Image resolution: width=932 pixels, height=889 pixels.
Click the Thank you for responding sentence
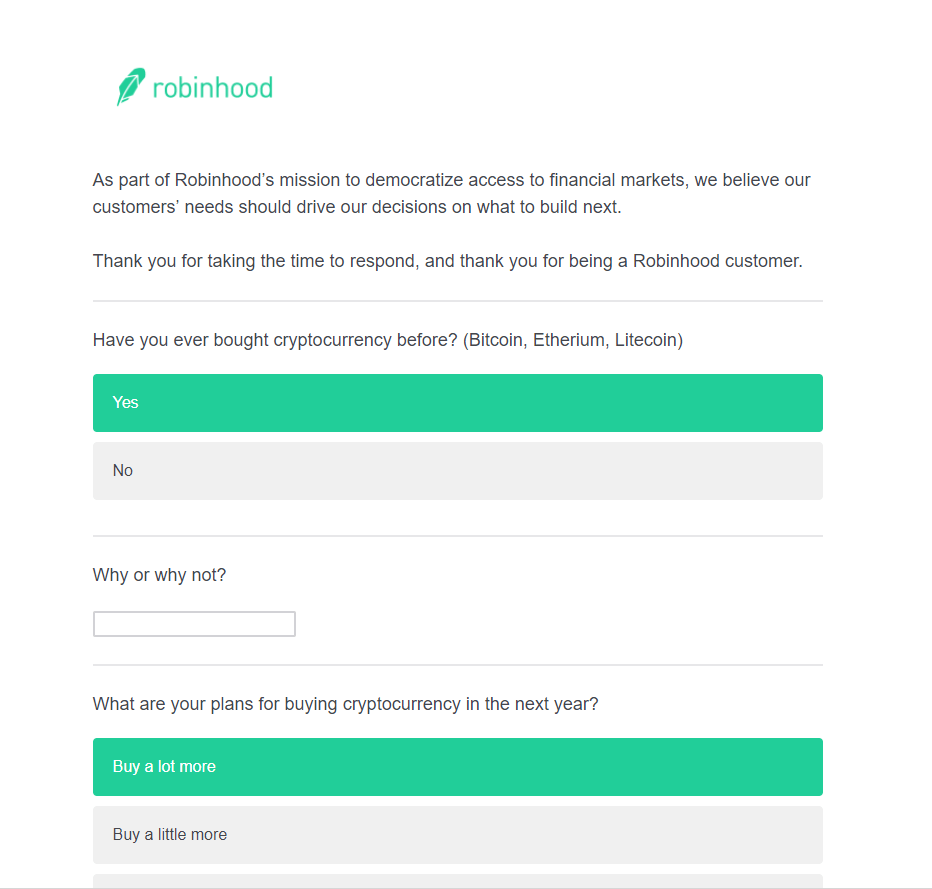click(447, 261)
